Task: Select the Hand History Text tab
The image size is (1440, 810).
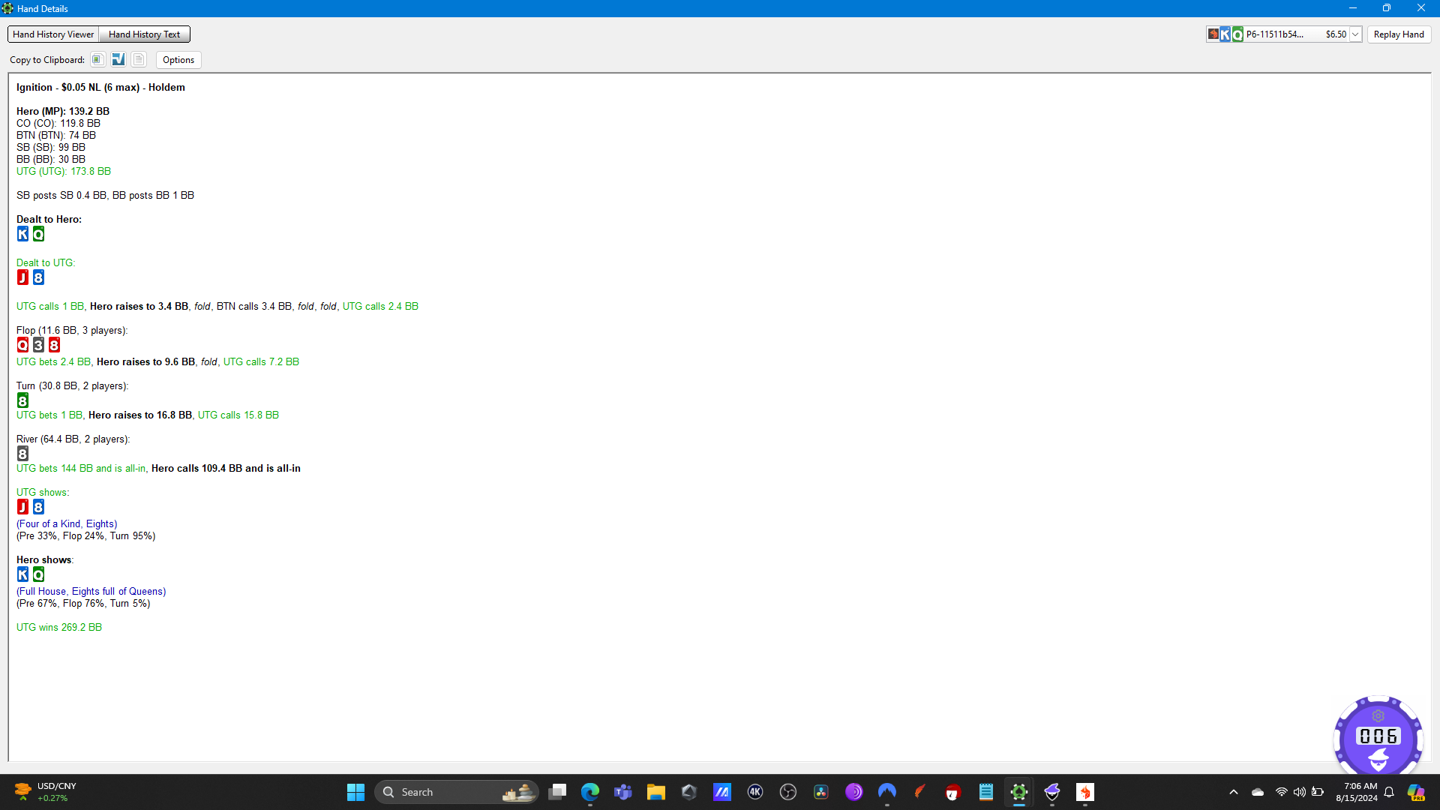Action: (144, 34)
